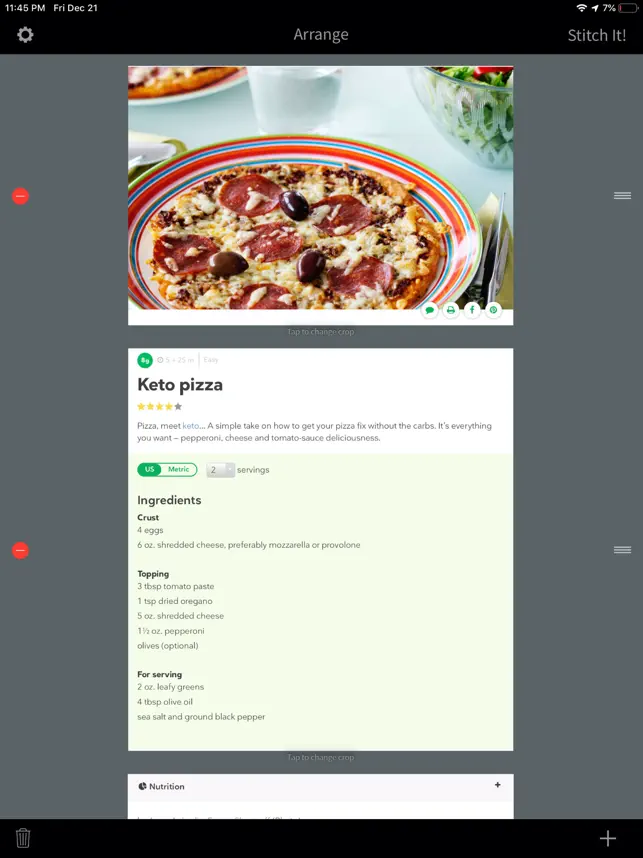Open the settings gear icon
This screenshot has width=643, height=858.
coord(25,35)
